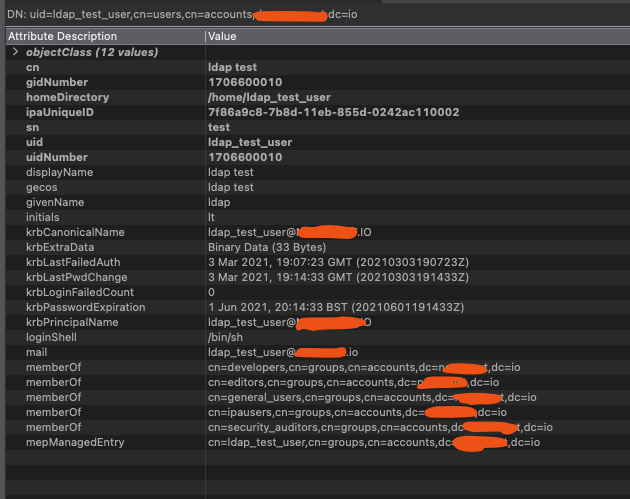Select the memberOf label for cn=developers row
The image size is (630, 499).
[x=53, y=367]
